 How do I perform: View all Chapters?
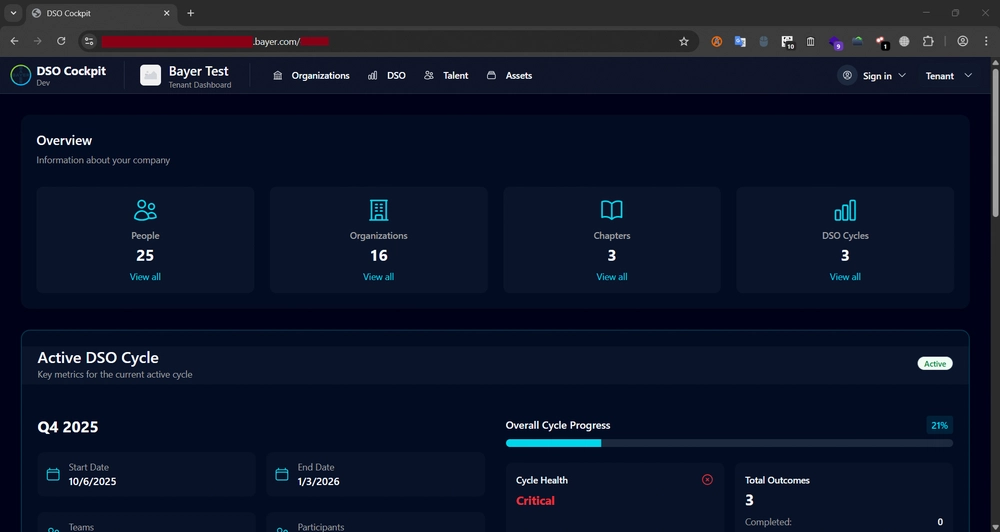click(612, 277)
